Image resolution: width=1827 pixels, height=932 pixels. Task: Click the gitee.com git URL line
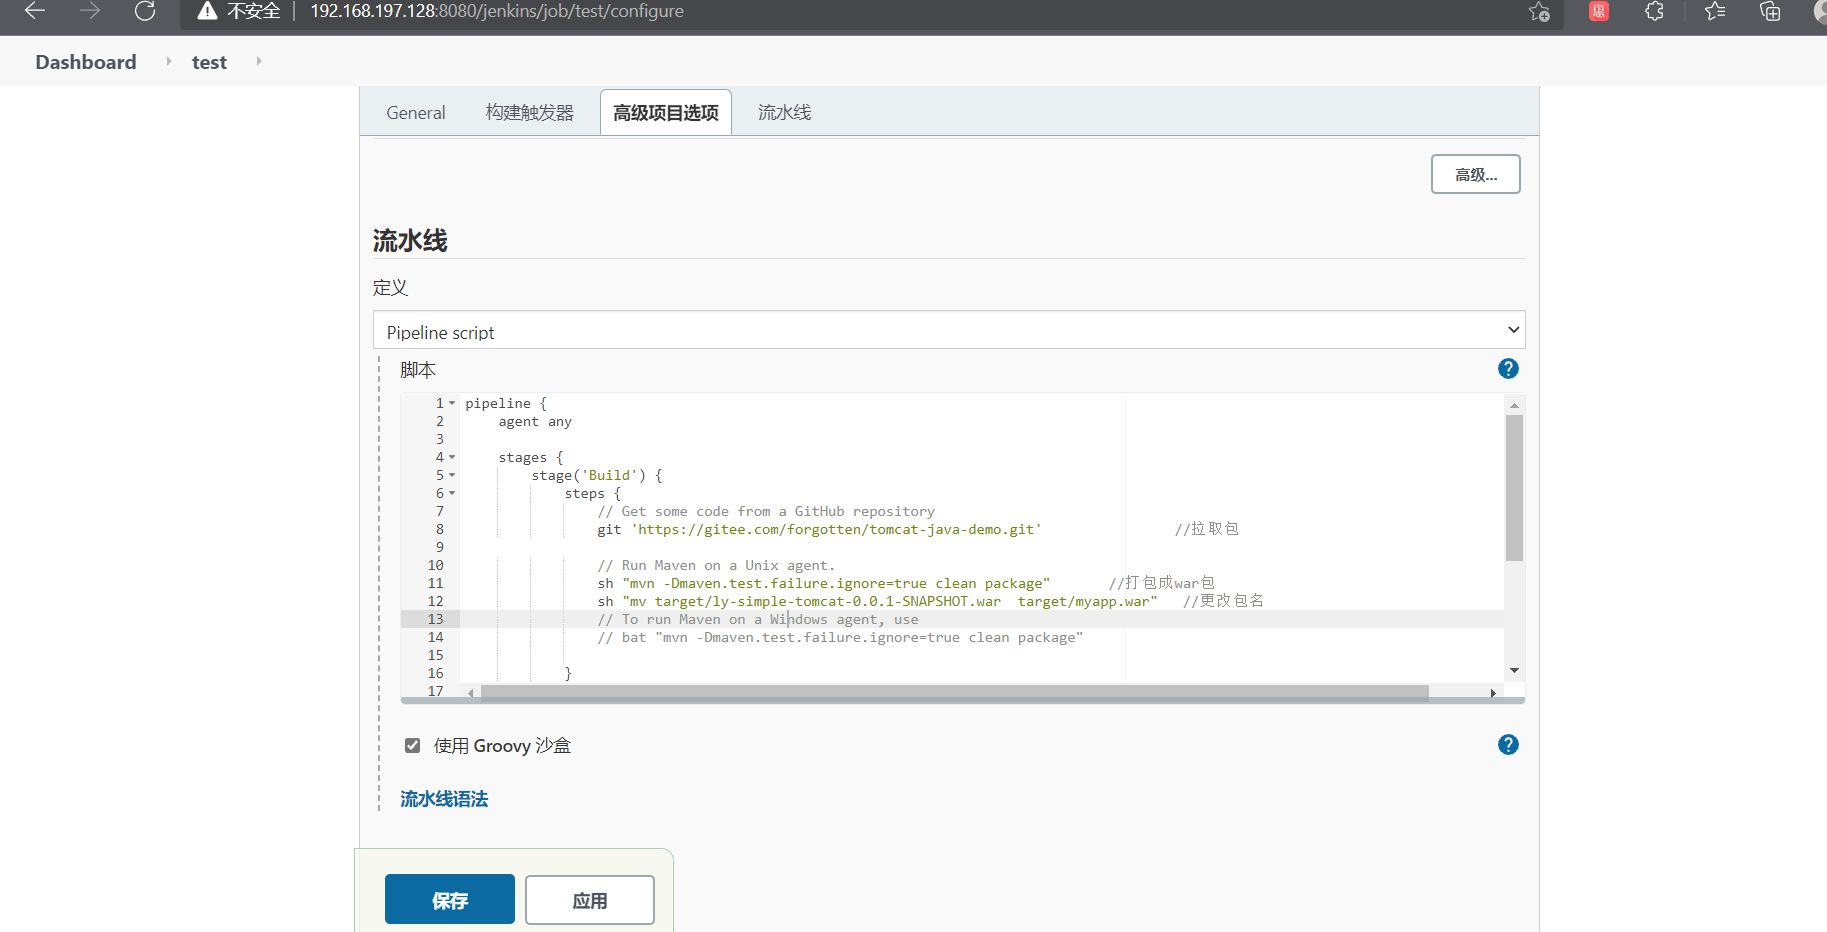point(819,530)
